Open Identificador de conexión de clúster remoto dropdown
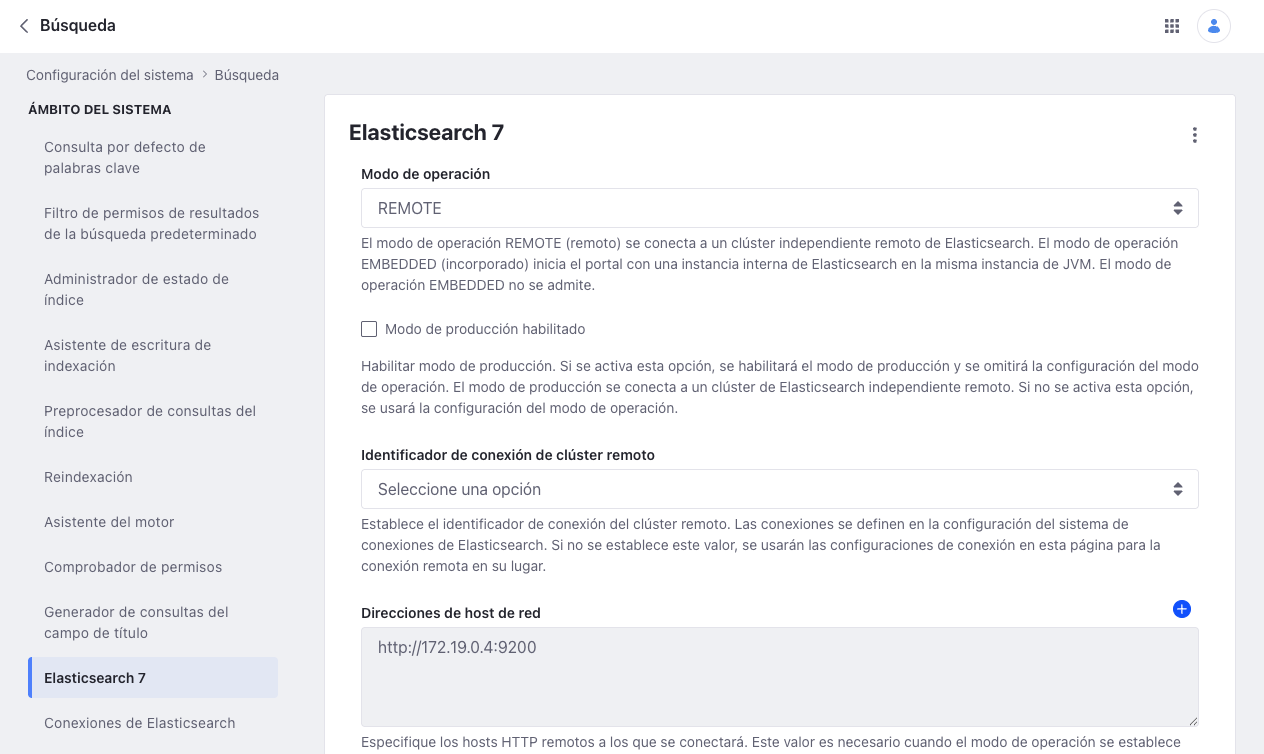1264x754 pixels. click(779, 489)
